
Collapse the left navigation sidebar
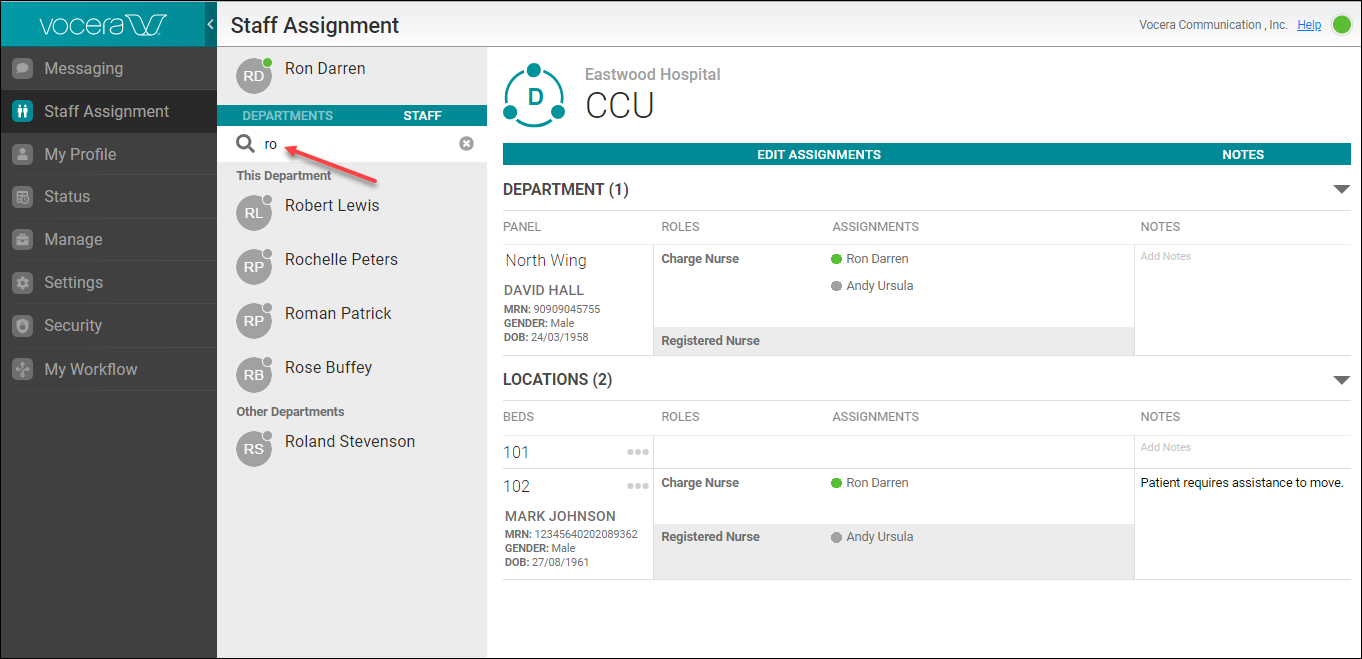pyautogui.click(x=210, y=24)
